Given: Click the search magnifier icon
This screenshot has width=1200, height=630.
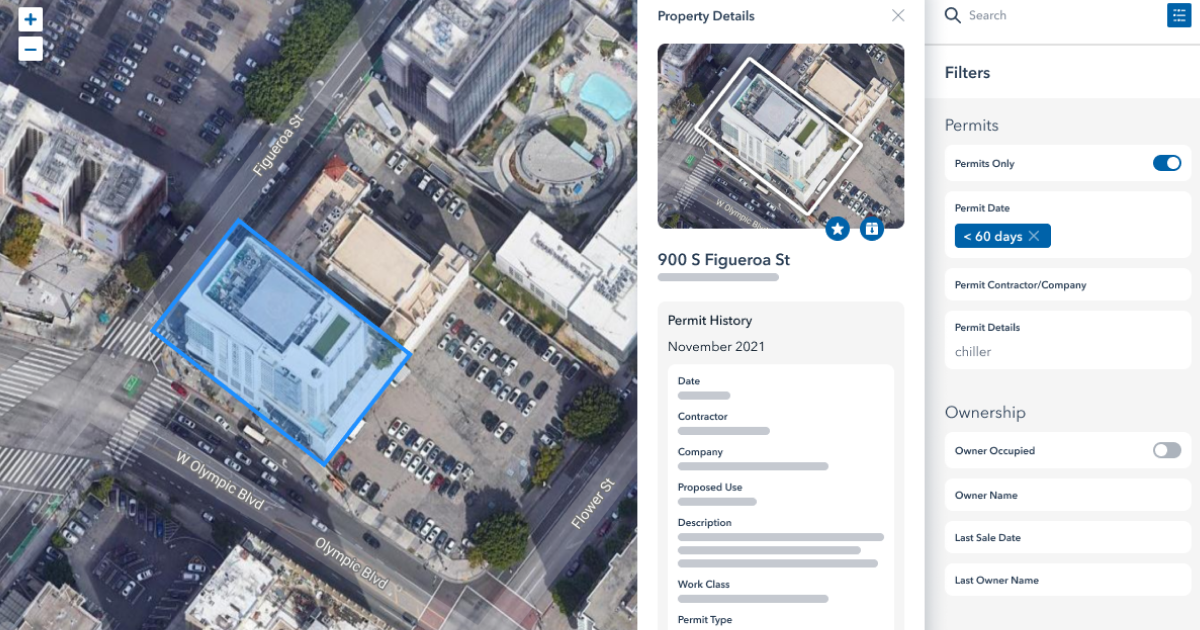Looking at the screenshot, I should pyautogui.click(x=951, y=15).
